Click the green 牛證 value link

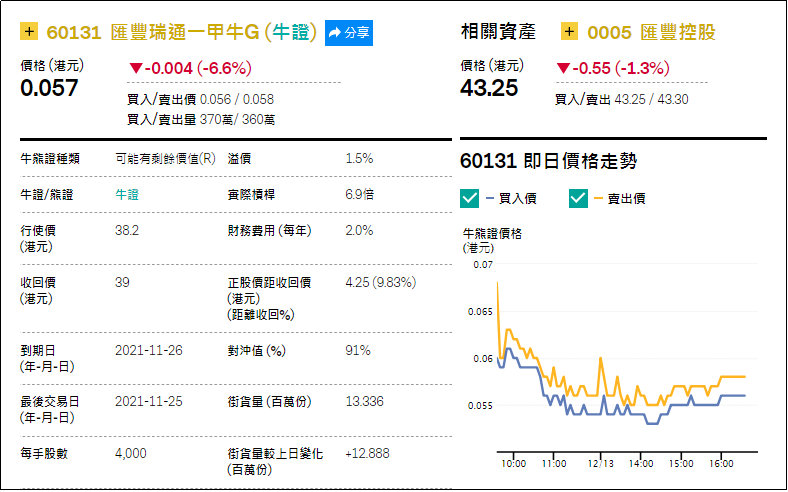click(127, 194)
